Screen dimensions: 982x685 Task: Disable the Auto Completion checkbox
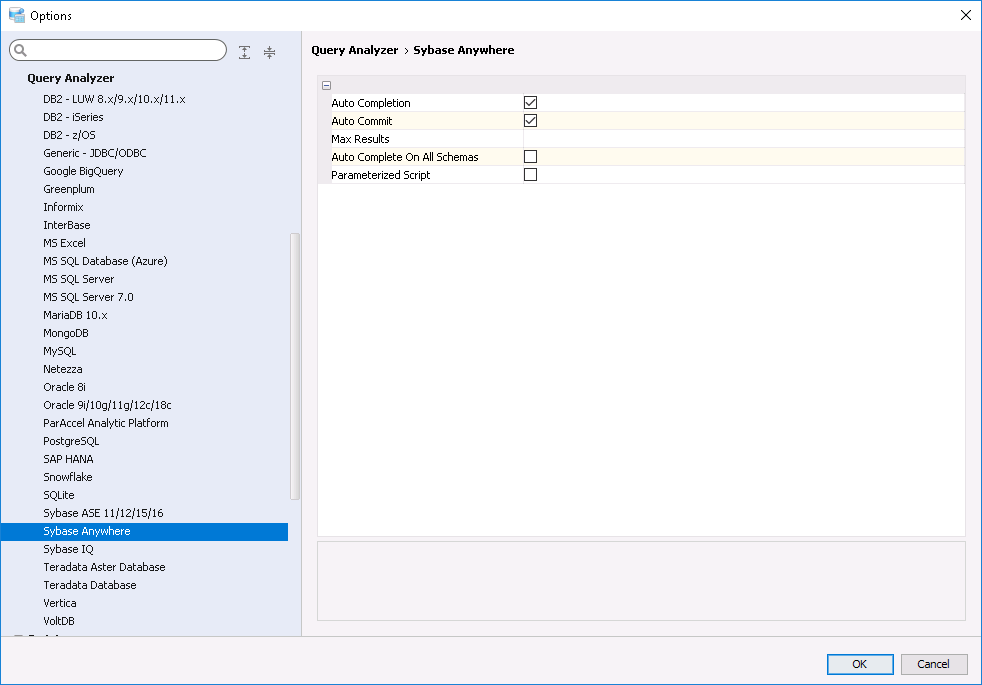click(x=531, y=102)
